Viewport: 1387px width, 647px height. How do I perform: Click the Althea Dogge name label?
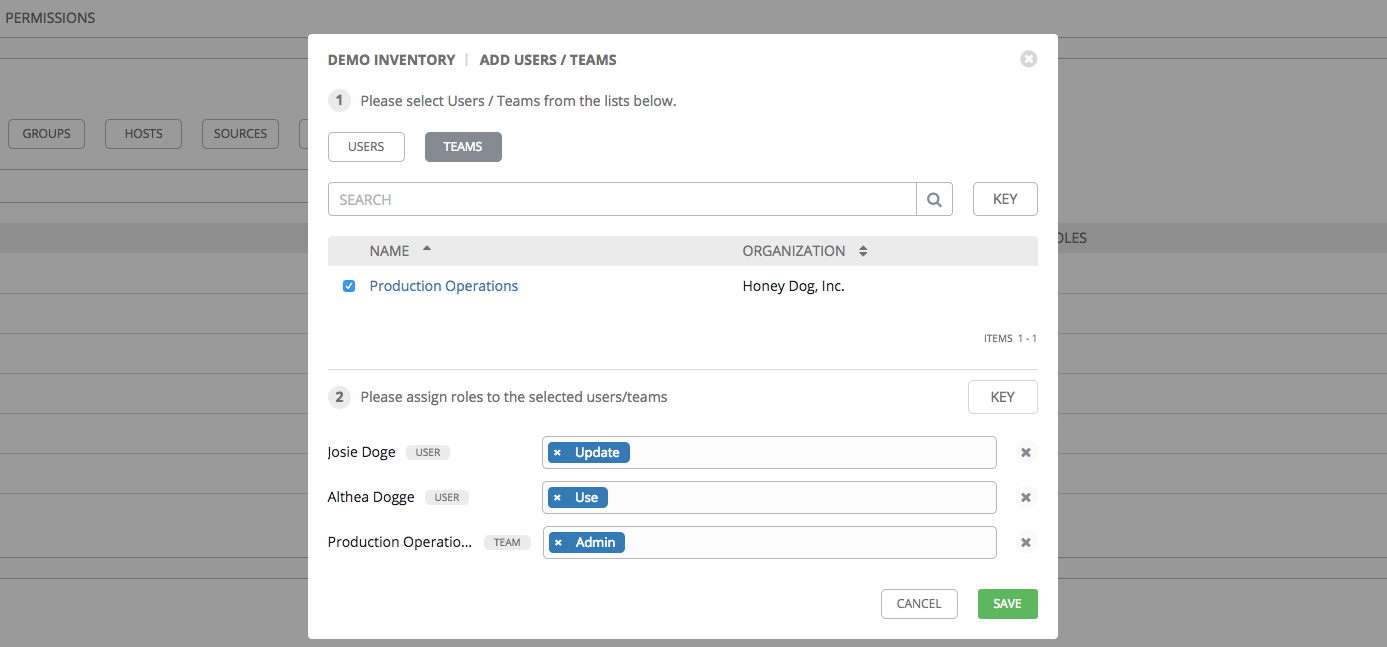[371, 497]
